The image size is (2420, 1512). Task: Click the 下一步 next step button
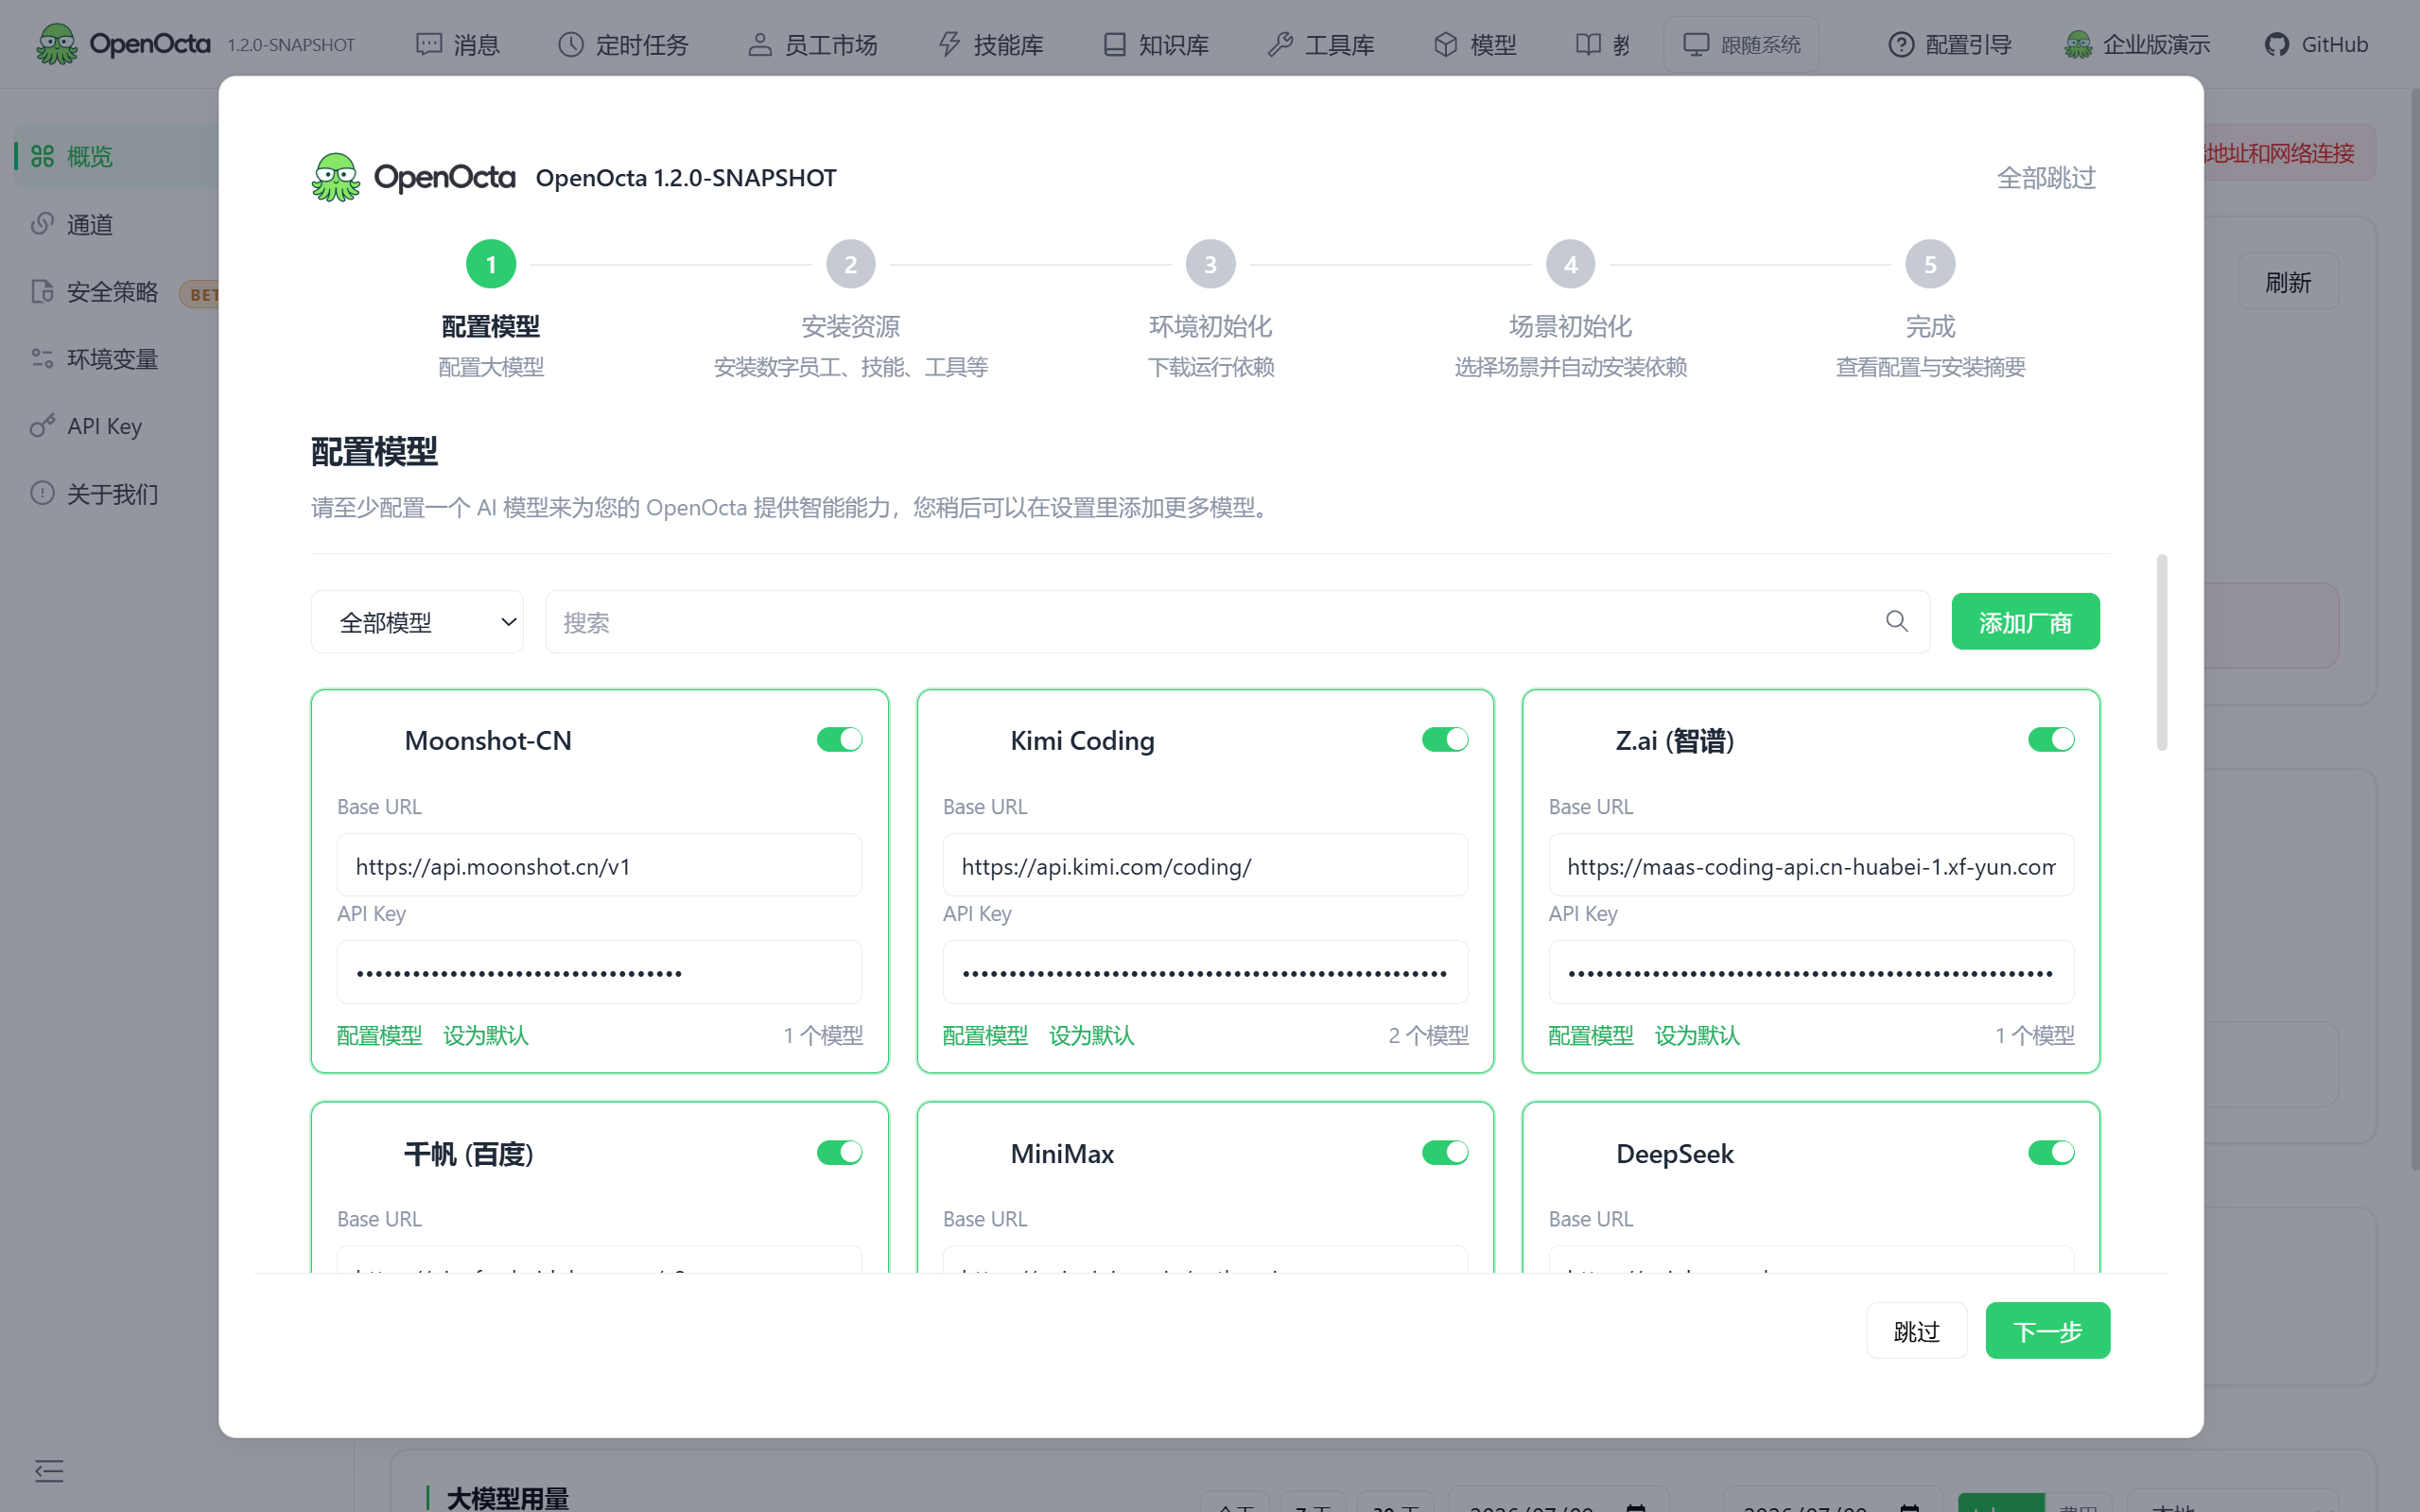pyautogui.click(x=2047, y=1331)
